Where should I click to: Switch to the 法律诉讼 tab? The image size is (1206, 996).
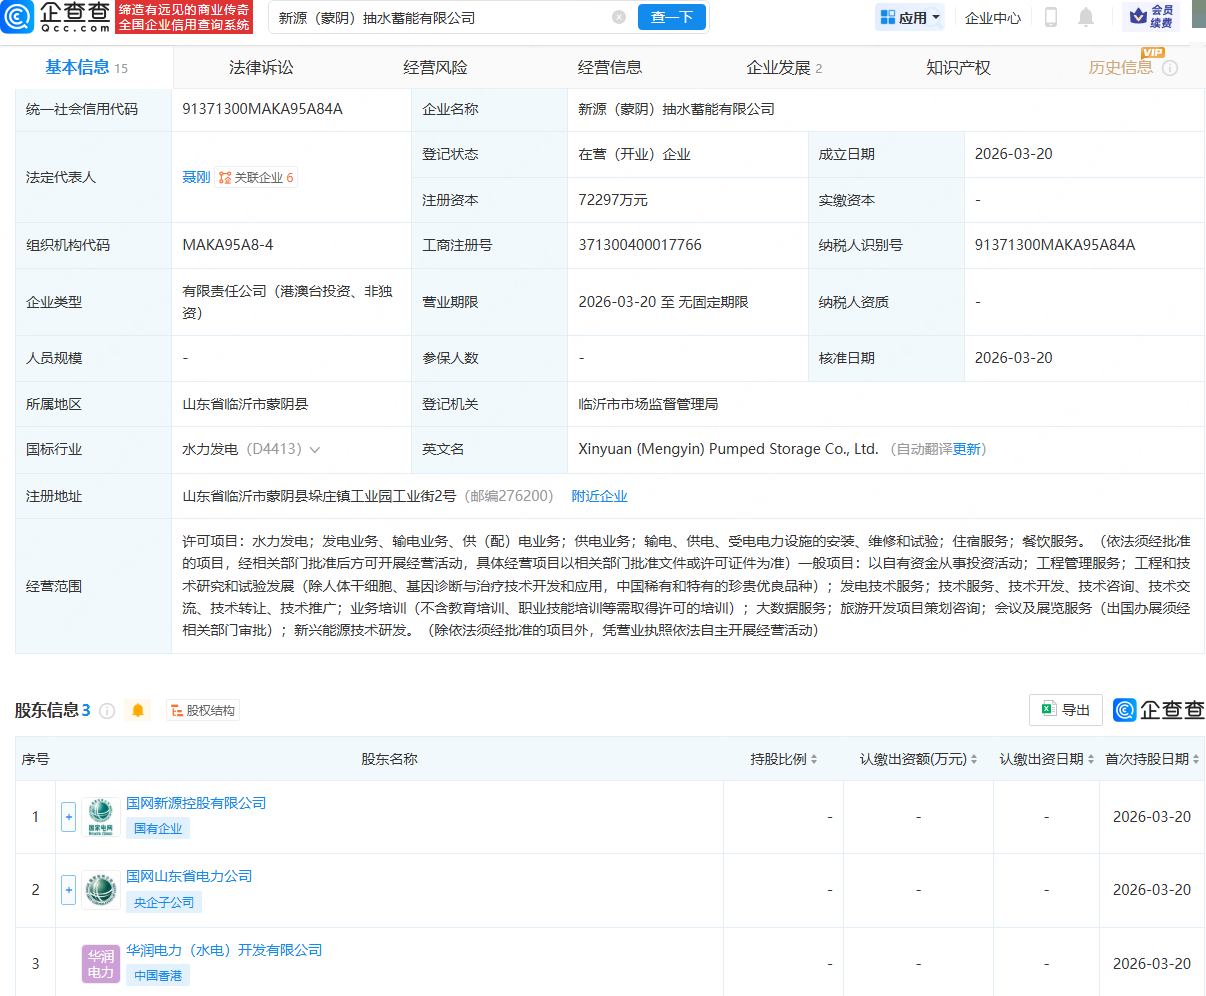tap(261, 67)
